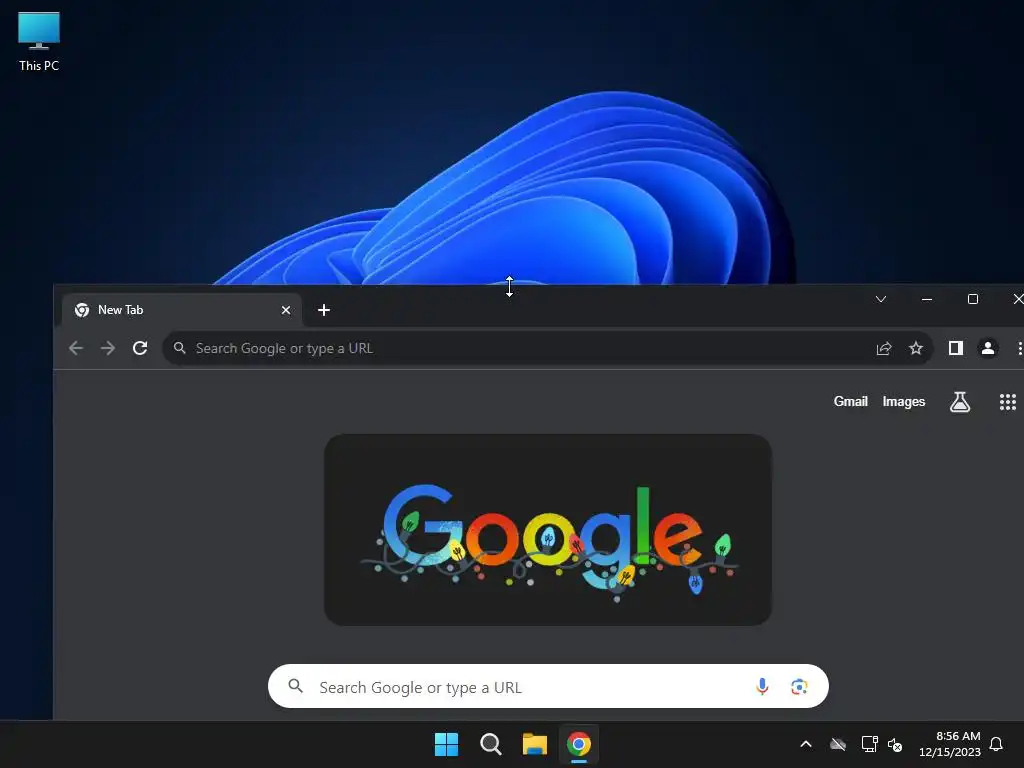Maximize the Chrome window
The height and width of the screenshot is (768, 1024).
[972, 299]
